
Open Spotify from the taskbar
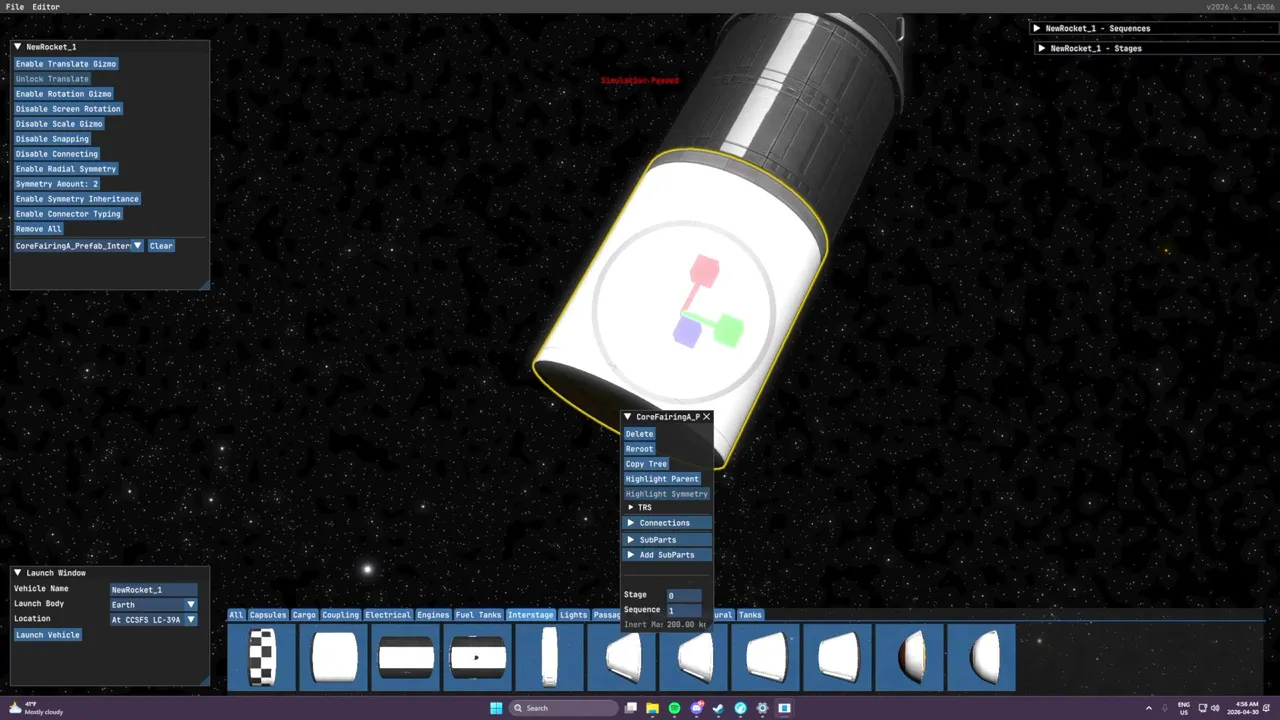pyautogui.click(x=675, y=708)
